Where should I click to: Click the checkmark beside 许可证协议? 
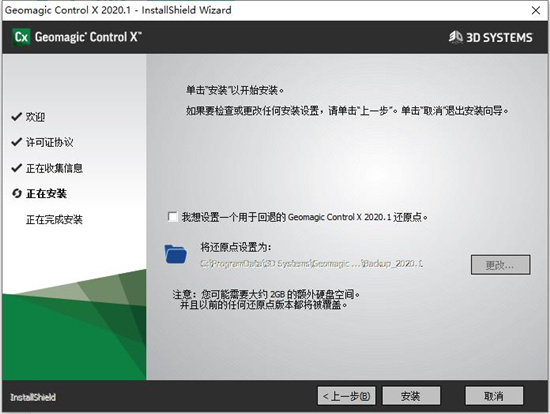[16, 142]
